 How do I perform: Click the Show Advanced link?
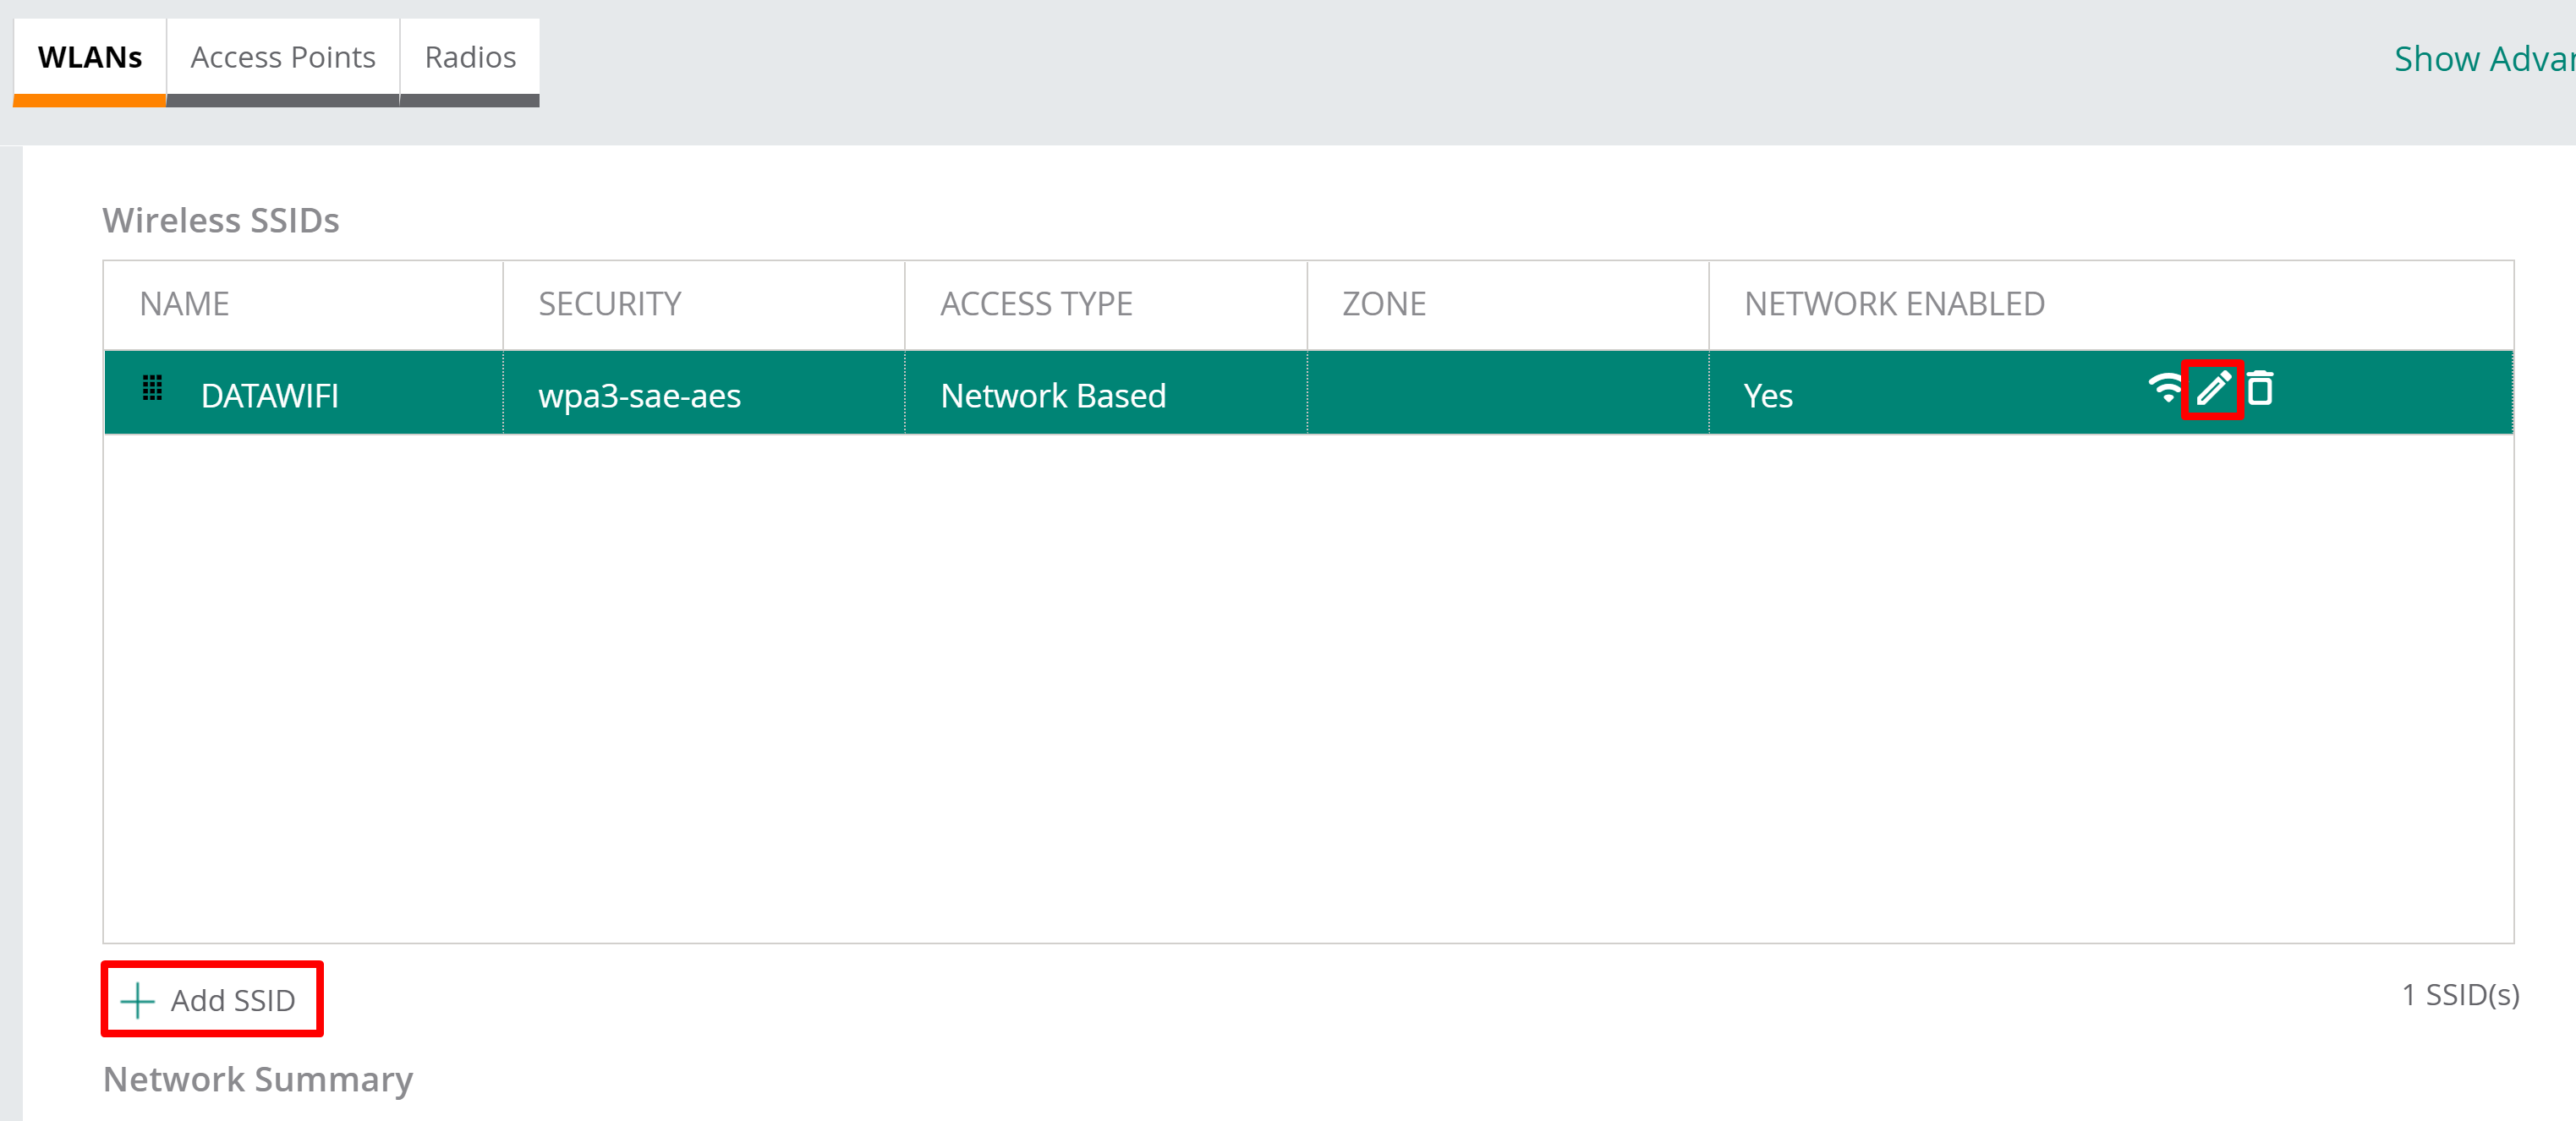click(2482, 60)
